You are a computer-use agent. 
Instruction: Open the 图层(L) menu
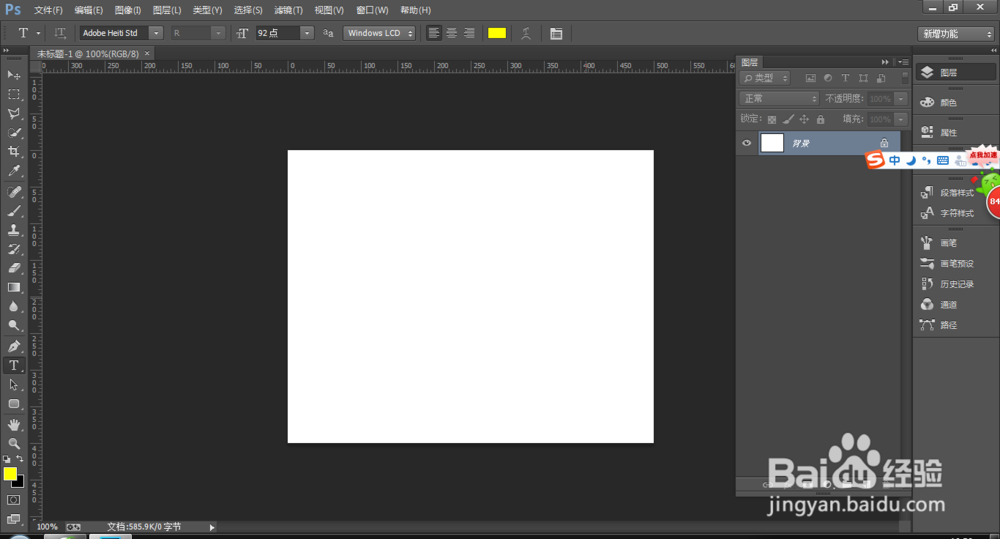pyautogui.click(x=166, y=10)
